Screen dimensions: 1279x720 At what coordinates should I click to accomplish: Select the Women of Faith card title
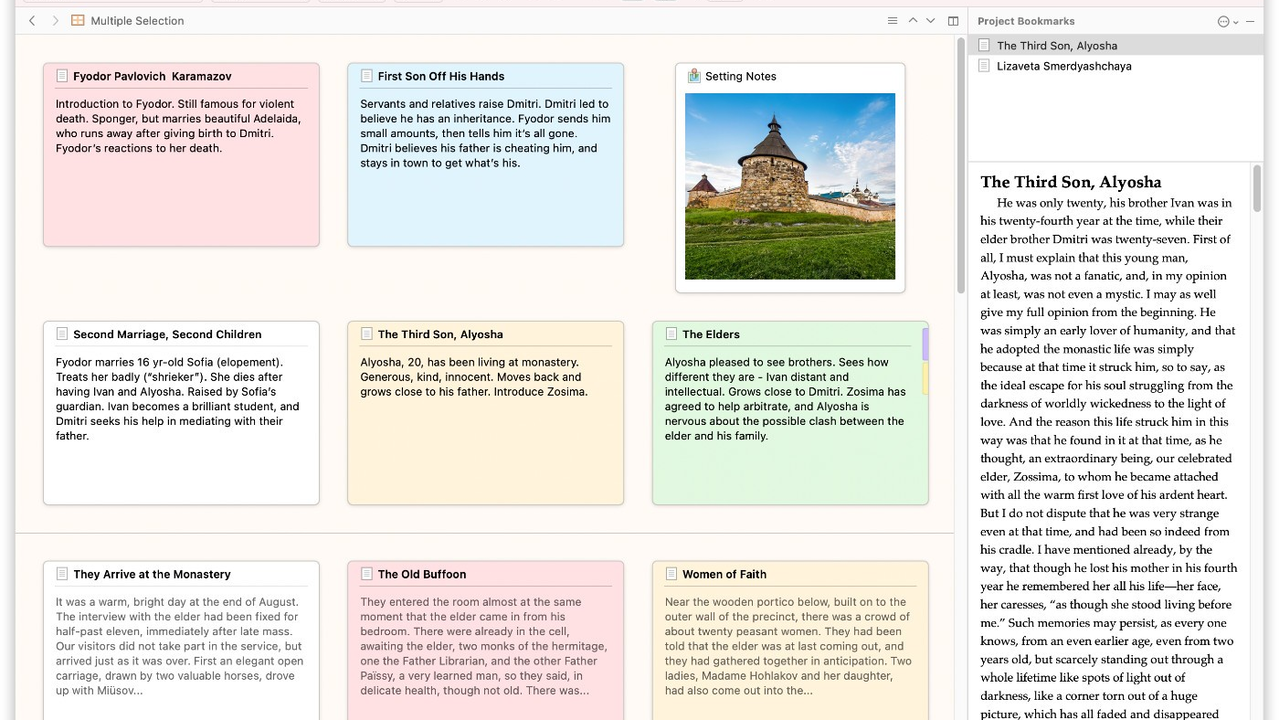coord(724,574)
